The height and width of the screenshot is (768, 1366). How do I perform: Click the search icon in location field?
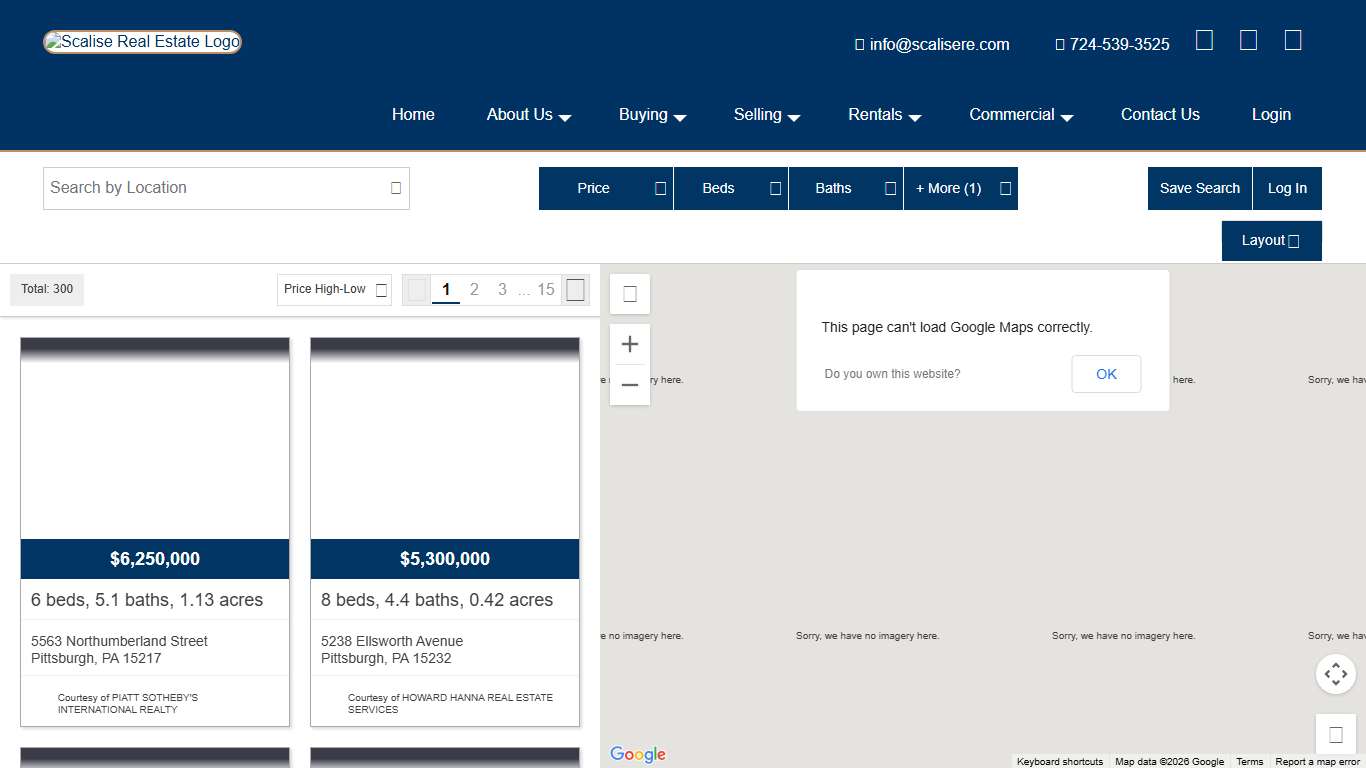coord(396,188)
